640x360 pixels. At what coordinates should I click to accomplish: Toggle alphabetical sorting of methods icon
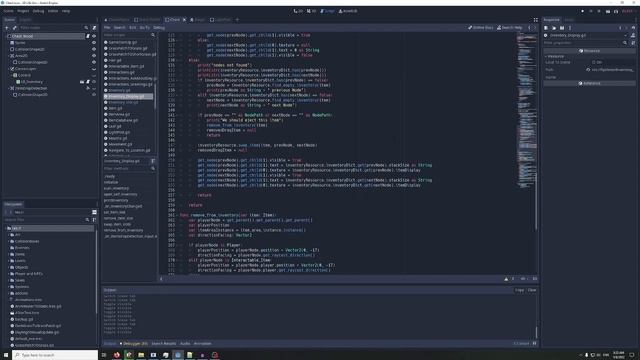(x=153, y=161)
